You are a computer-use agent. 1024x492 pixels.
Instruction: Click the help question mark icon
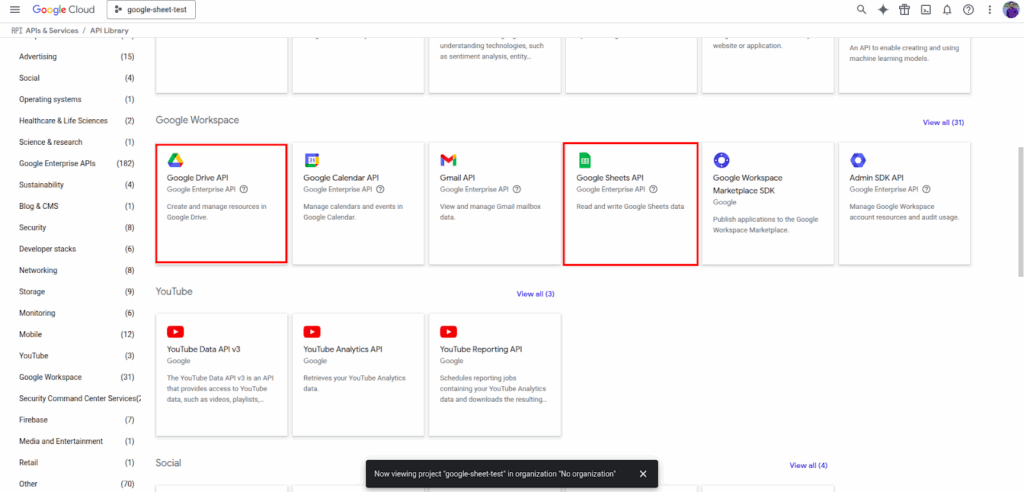coord(968,10)
